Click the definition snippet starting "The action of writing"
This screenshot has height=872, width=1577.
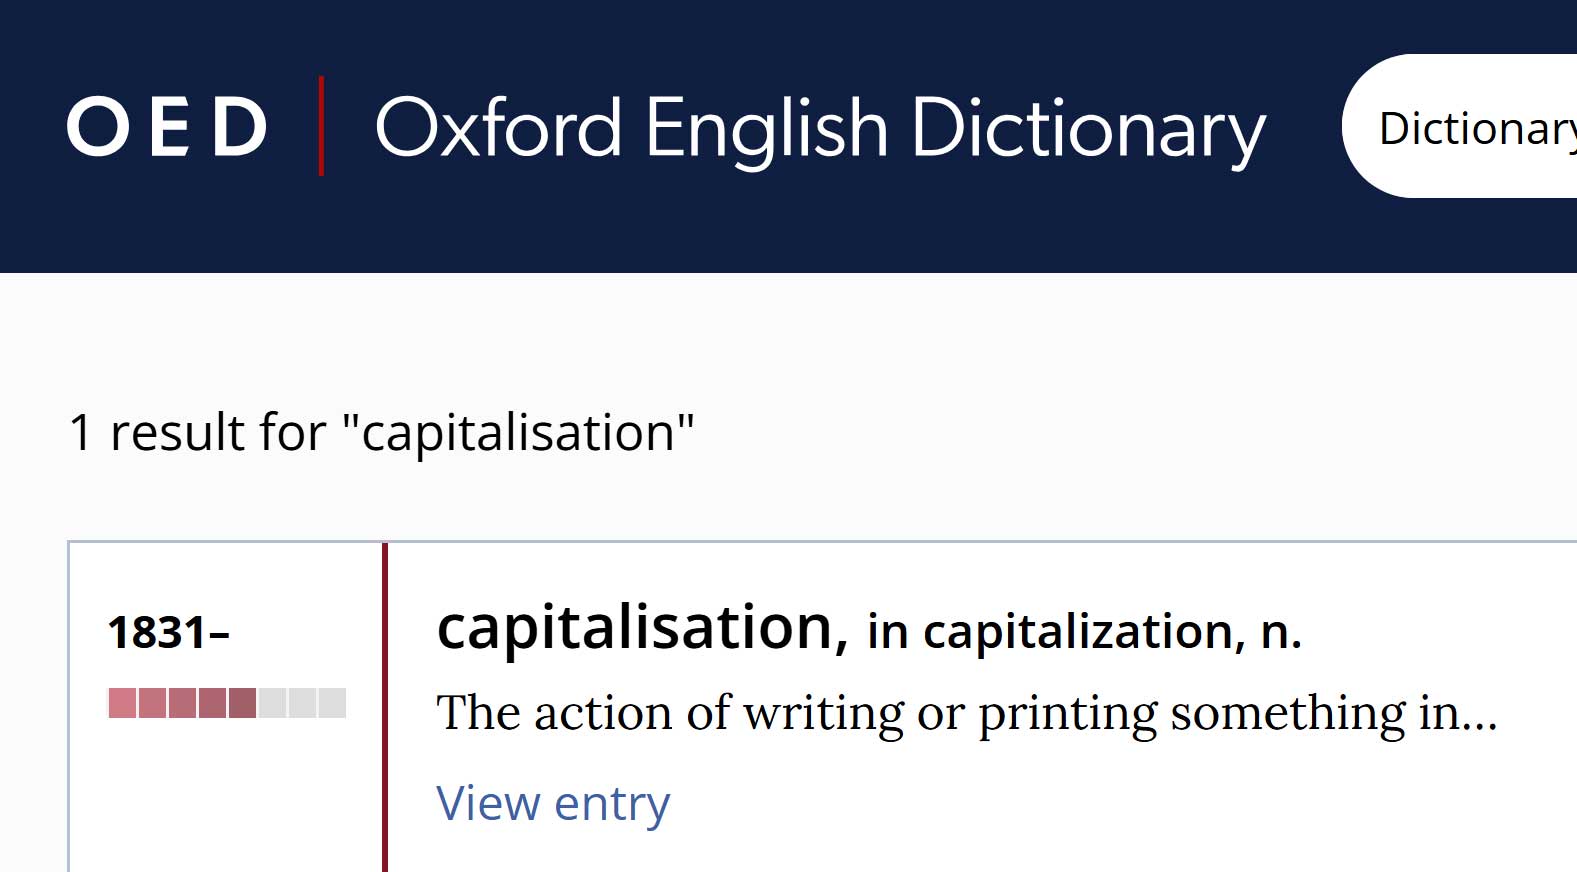click(966, 714)
